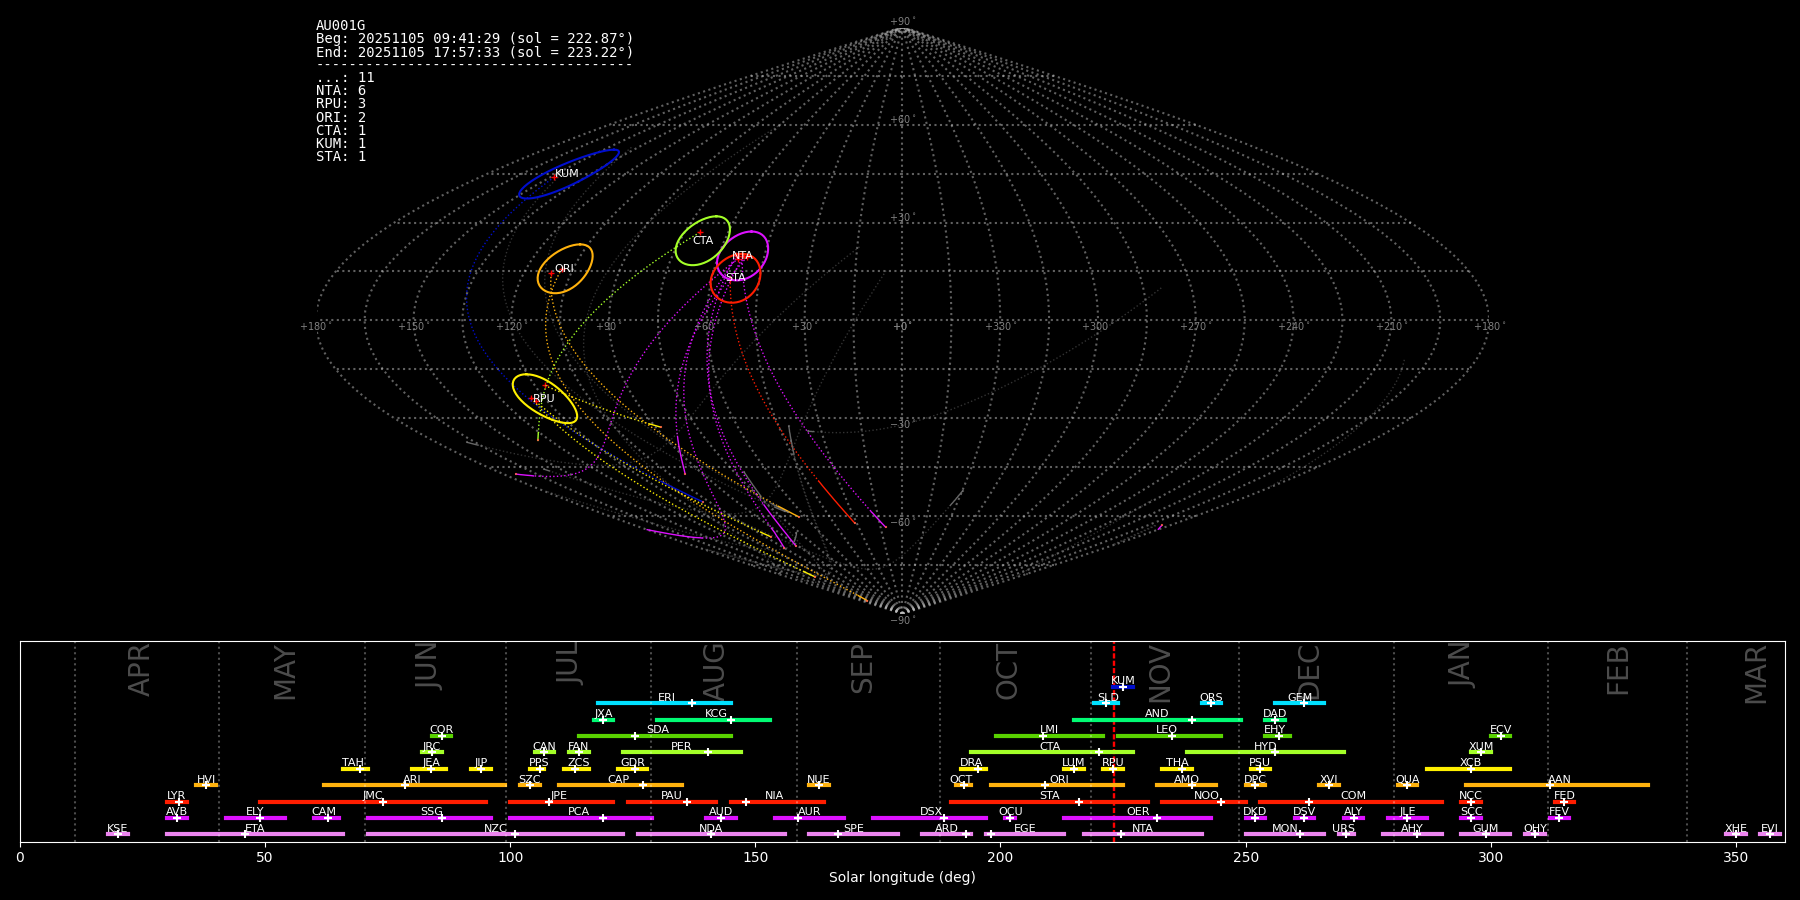This screenshot has height=900, width=1800.
Task: Click the QUA shower bar in timeline
Action: pyautogui.click(x=1407, y=785)
